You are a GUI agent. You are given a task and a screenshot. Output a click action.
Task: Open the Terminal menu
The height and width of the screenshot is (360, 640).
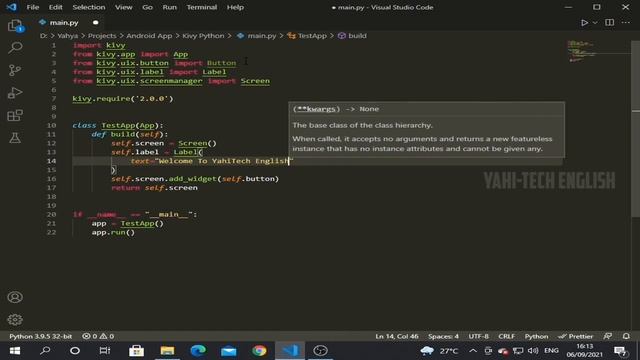click(202, 7)
